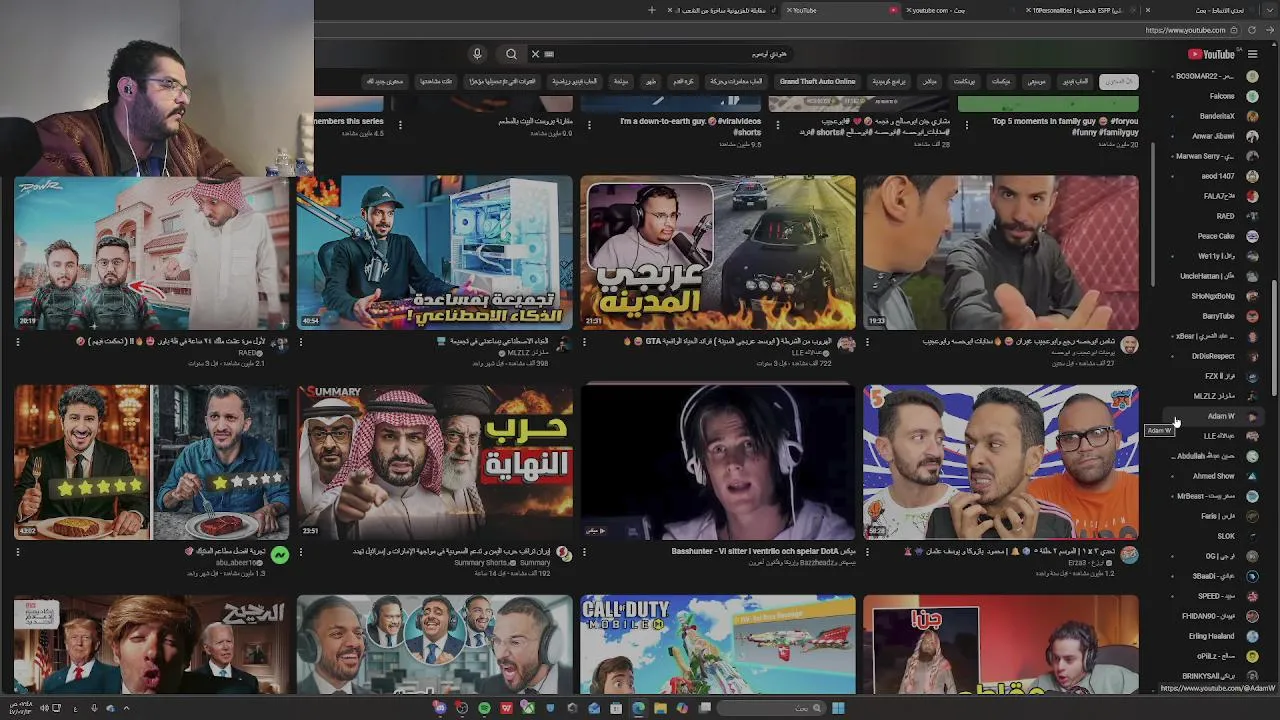
Task: Open SHoNgxBoNg channel in sidebar
Action: [1213, 296]
